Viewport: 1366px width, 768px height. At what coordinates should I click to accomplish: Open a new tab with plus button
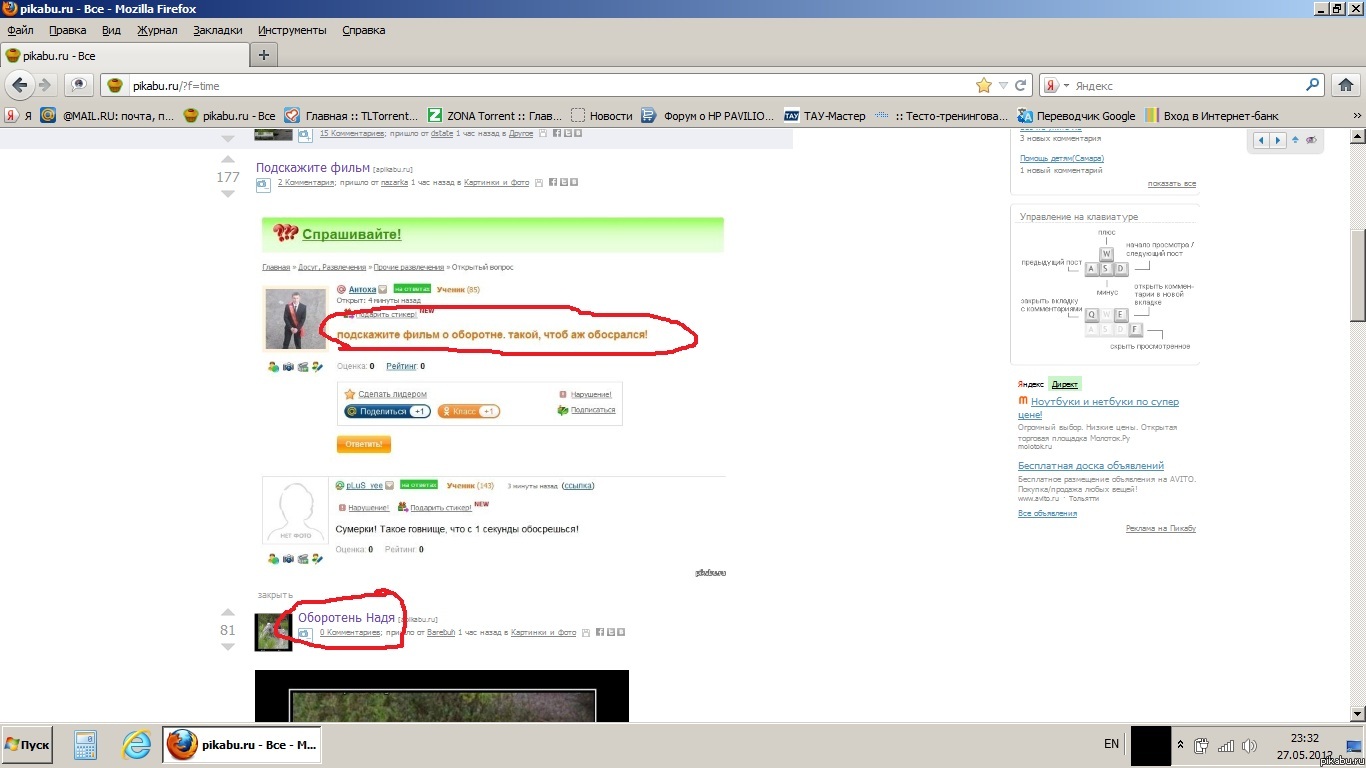click(x=263, y=55)
